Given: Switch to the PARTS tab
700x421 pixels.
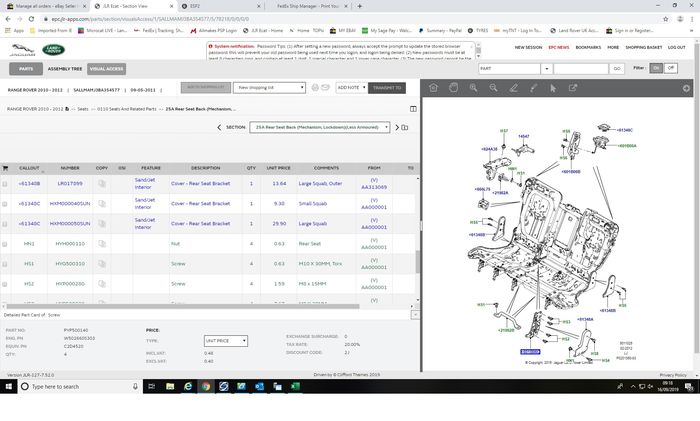Looking at the screenshot, I should [x=26, y=69].
